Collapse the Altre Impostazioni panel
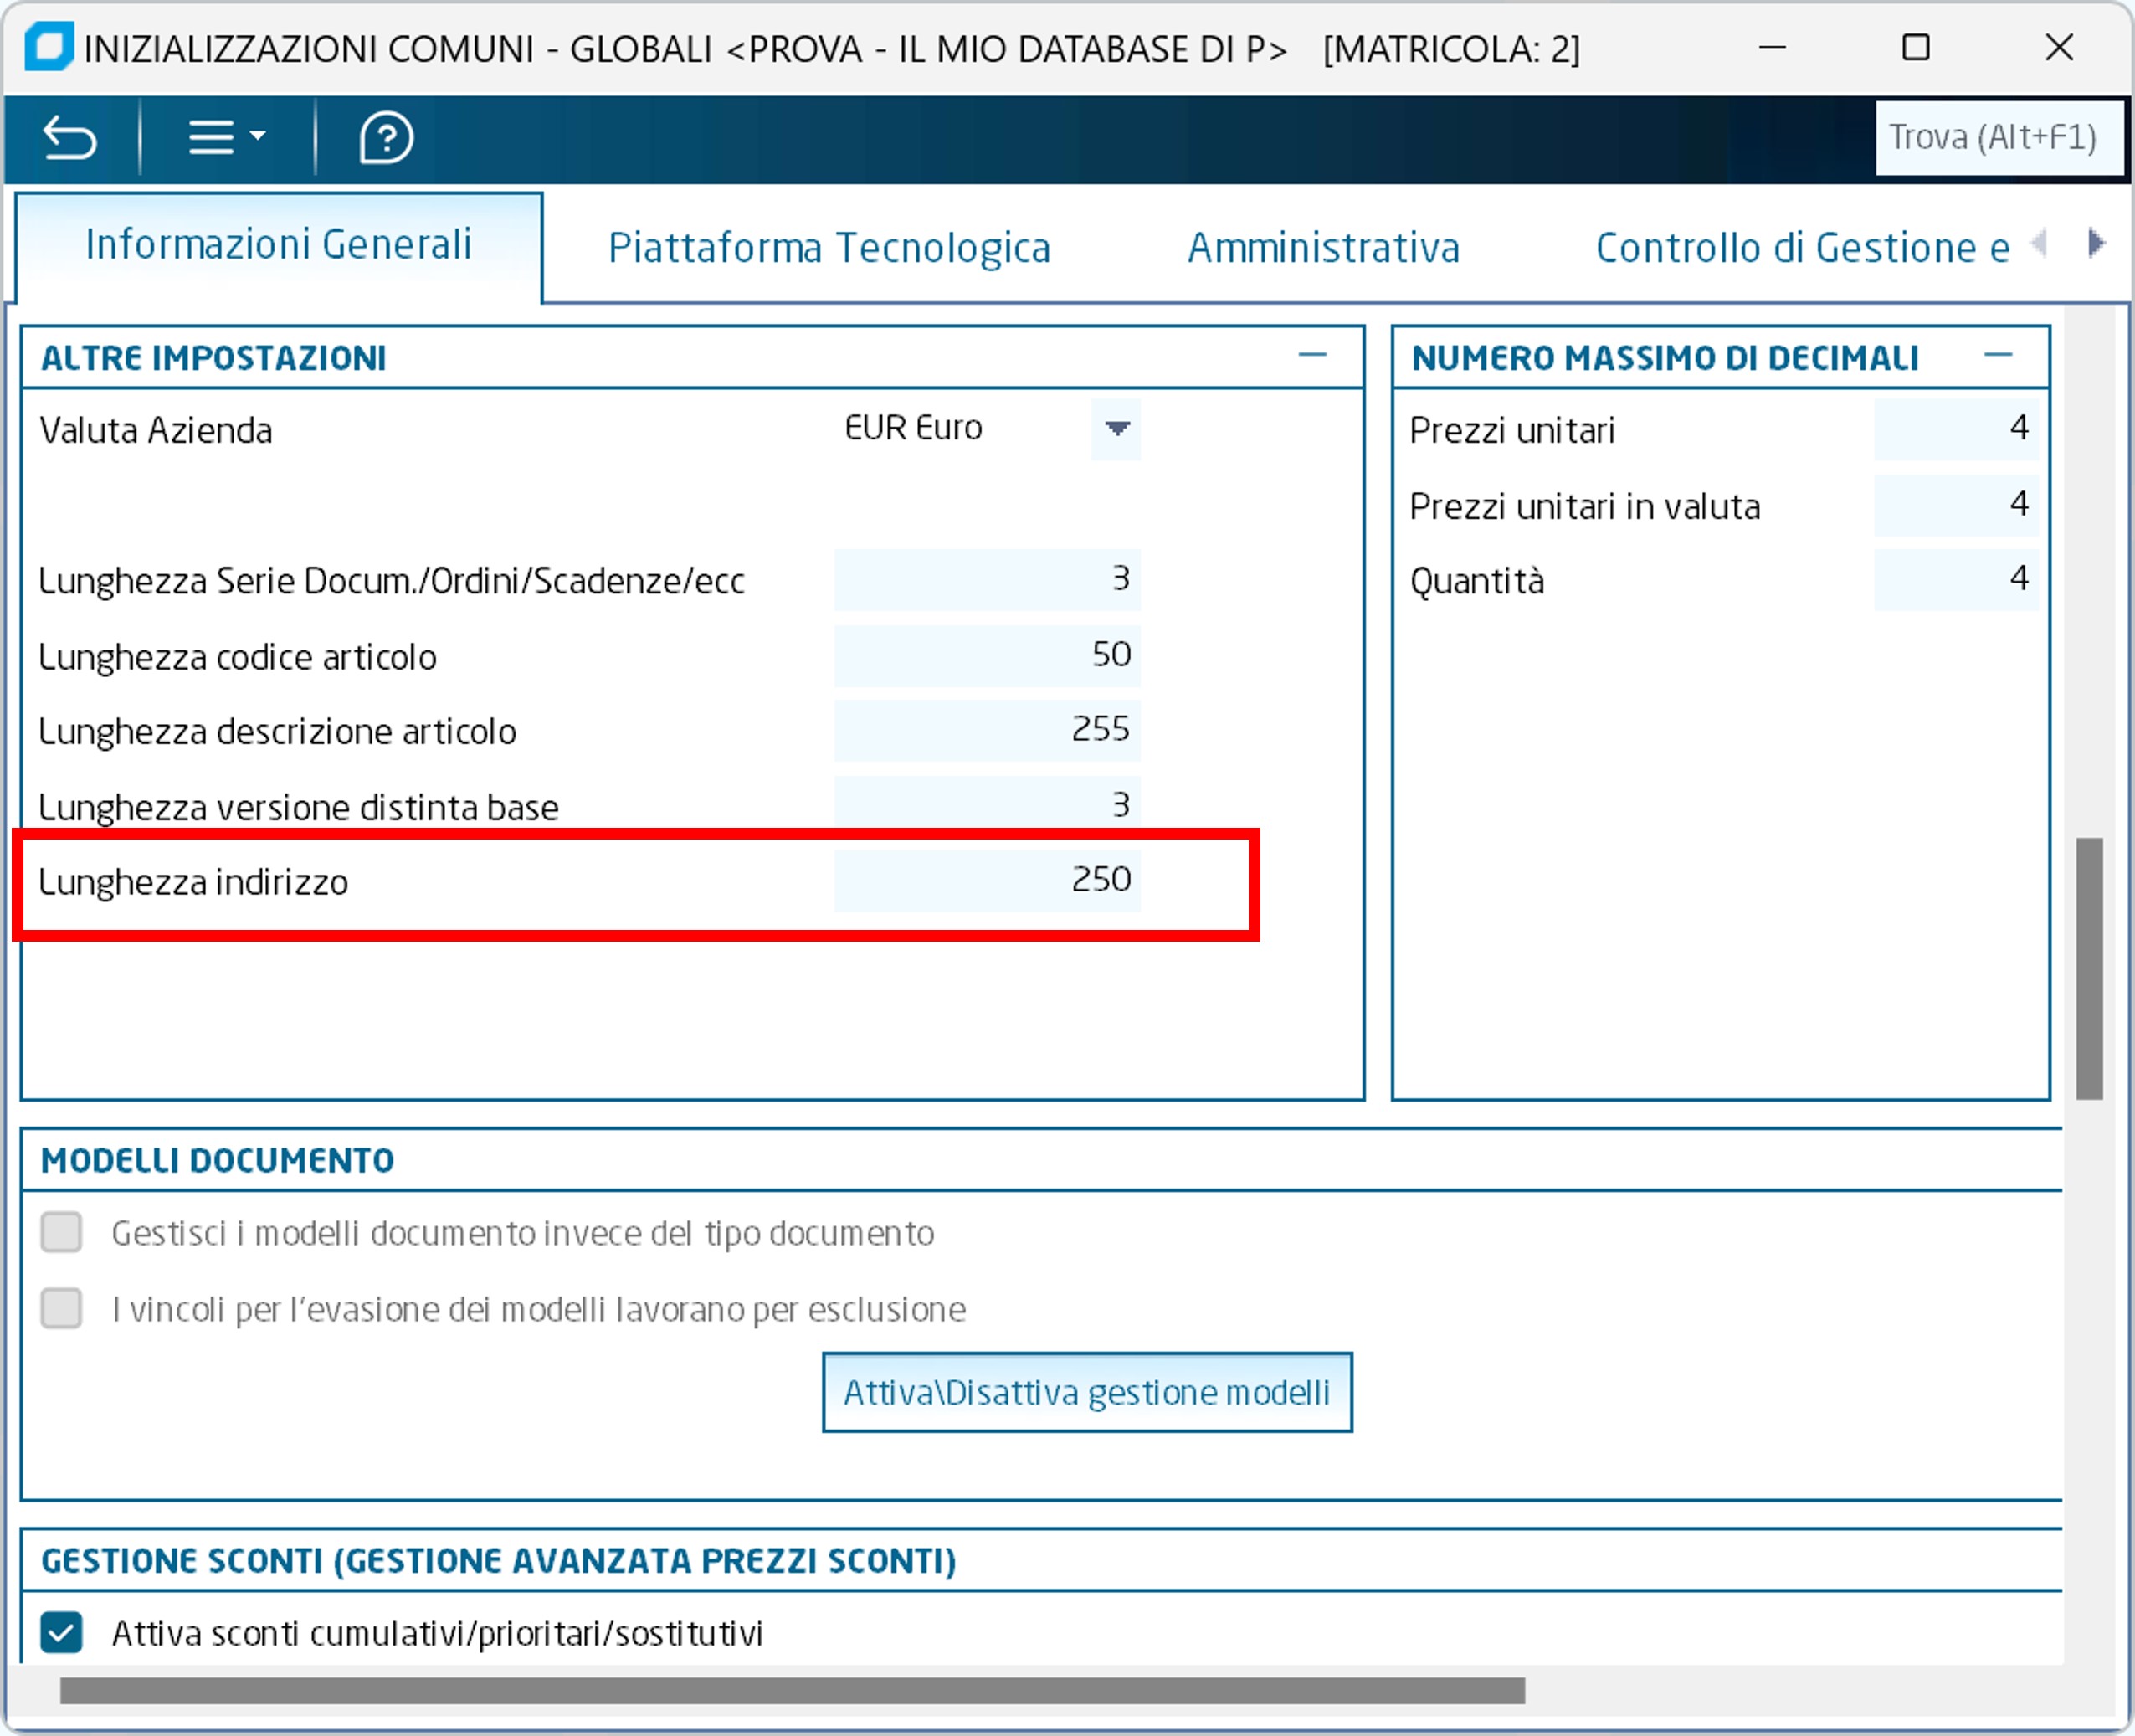2135x1736 pixels. 1311,356
